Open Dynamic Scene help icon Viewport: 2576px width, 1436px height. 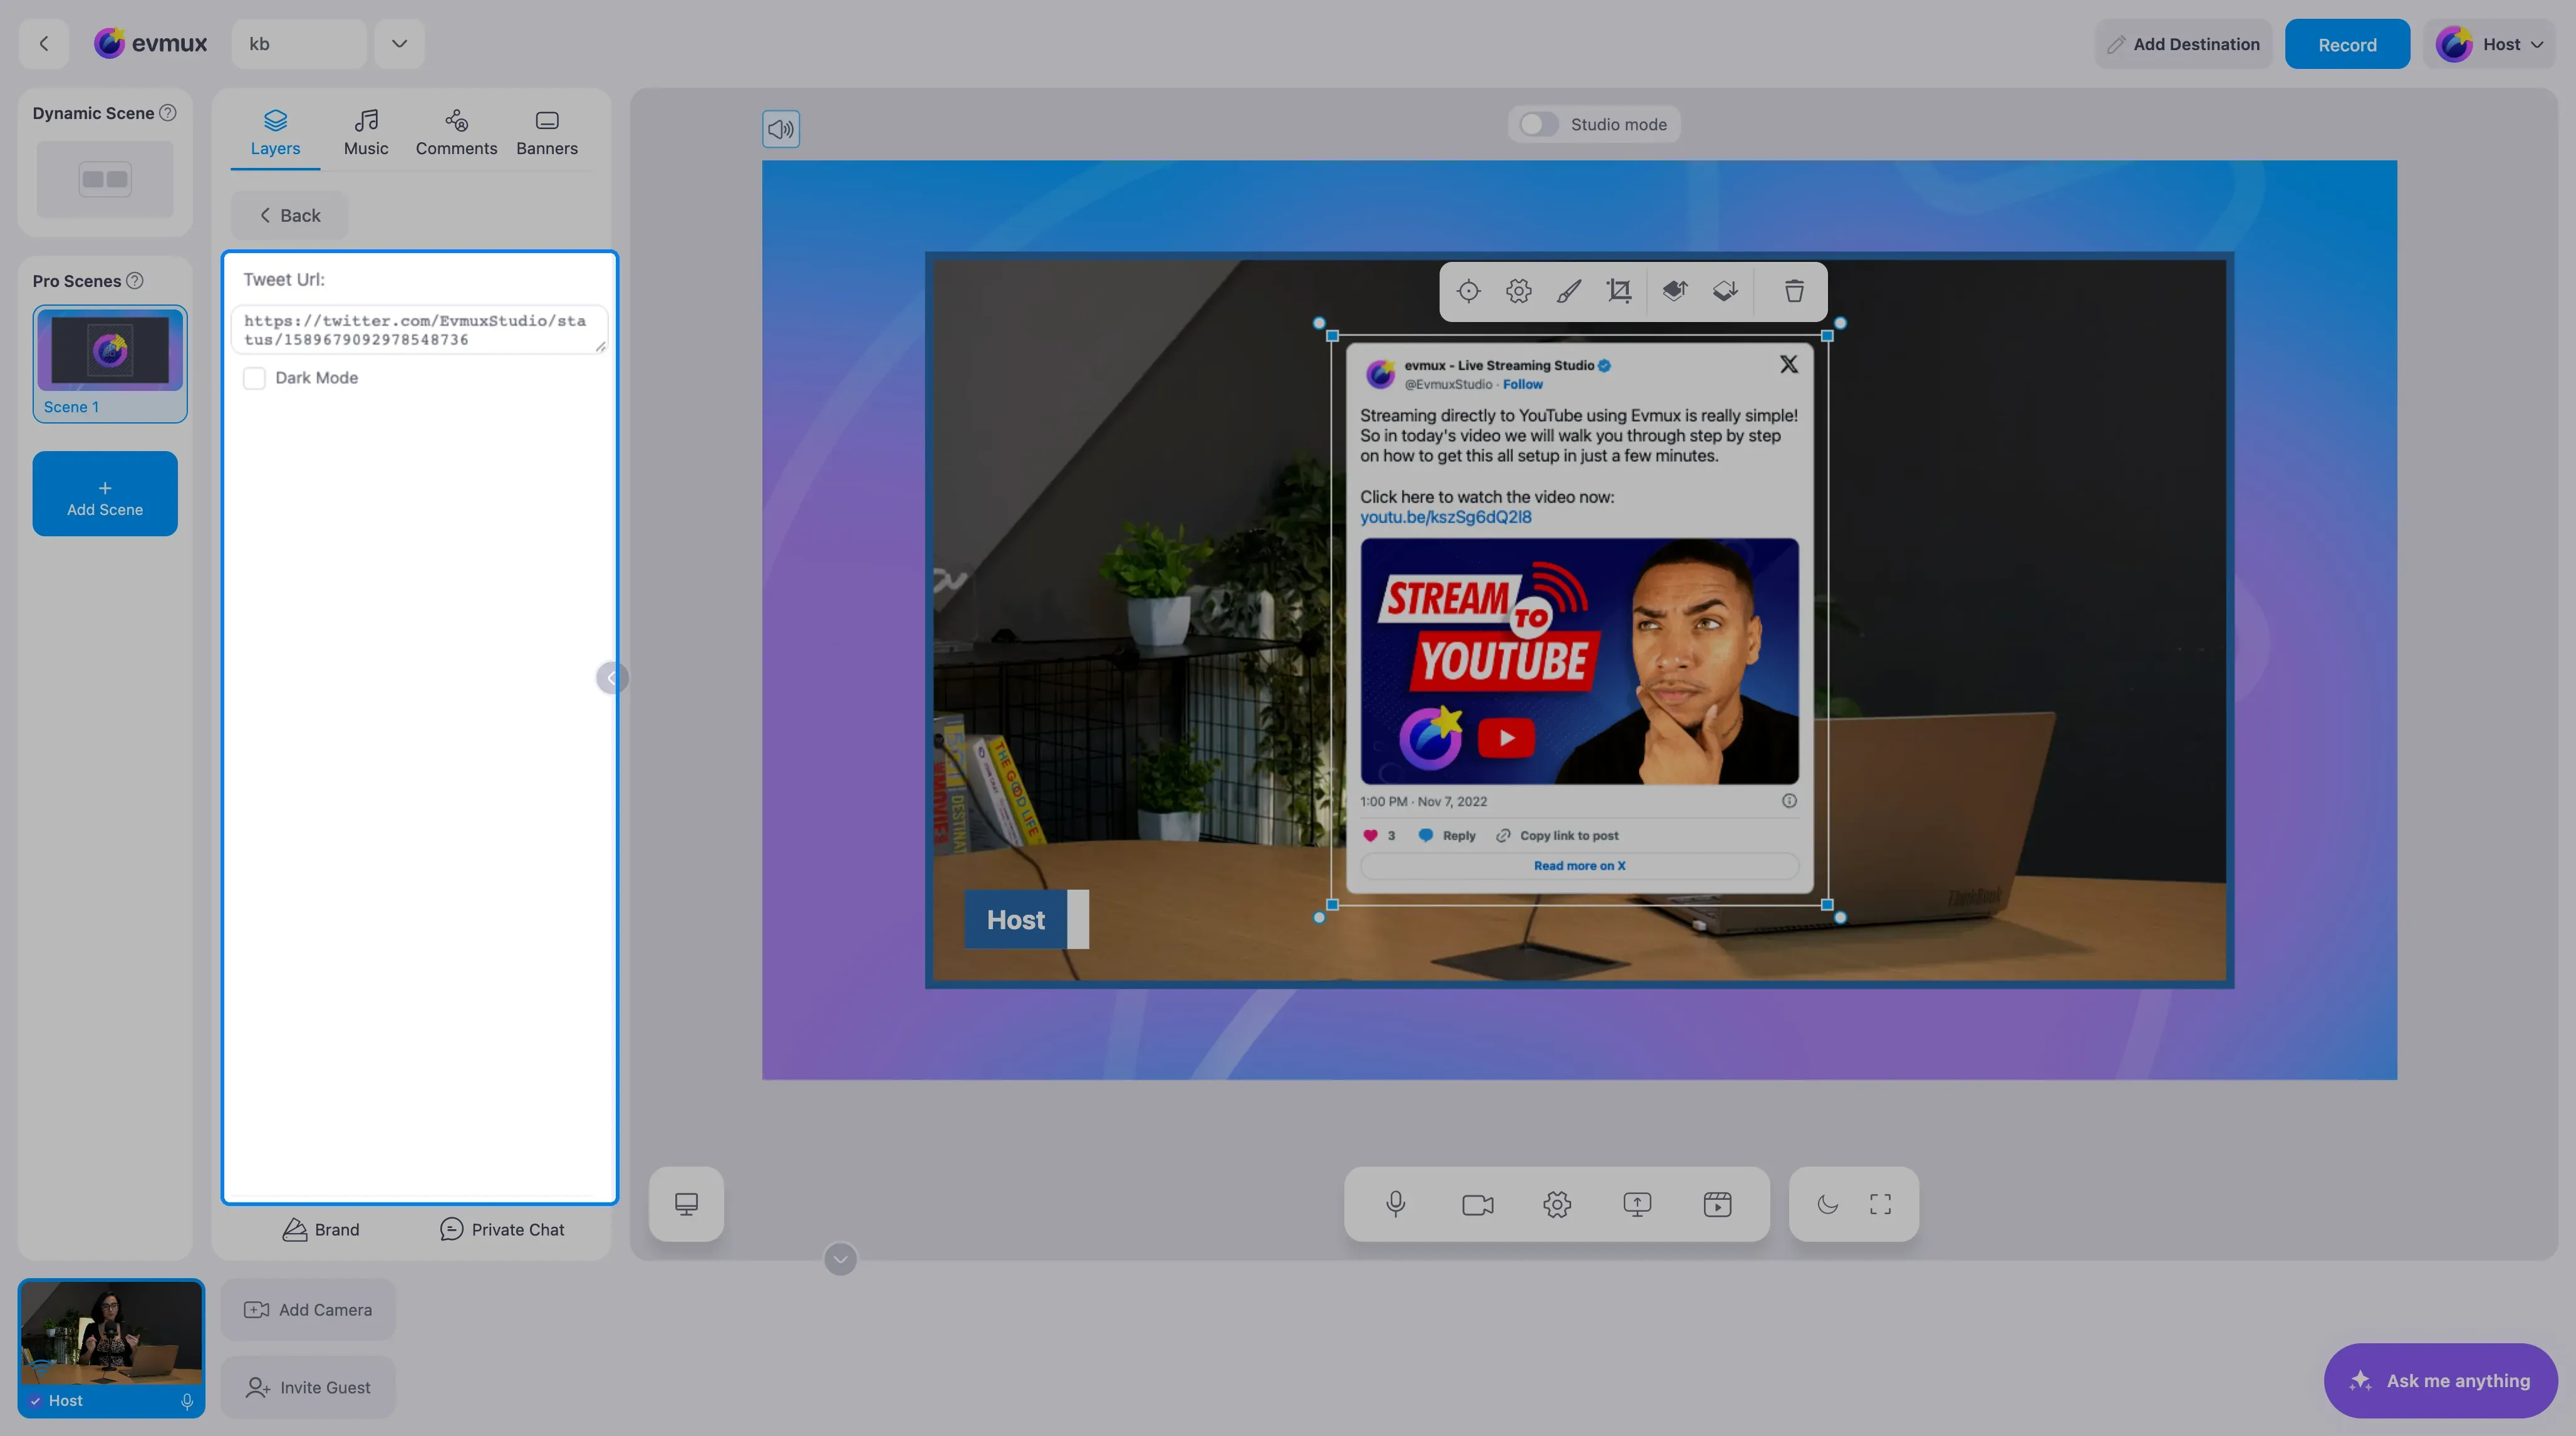(x=168, y=113)
